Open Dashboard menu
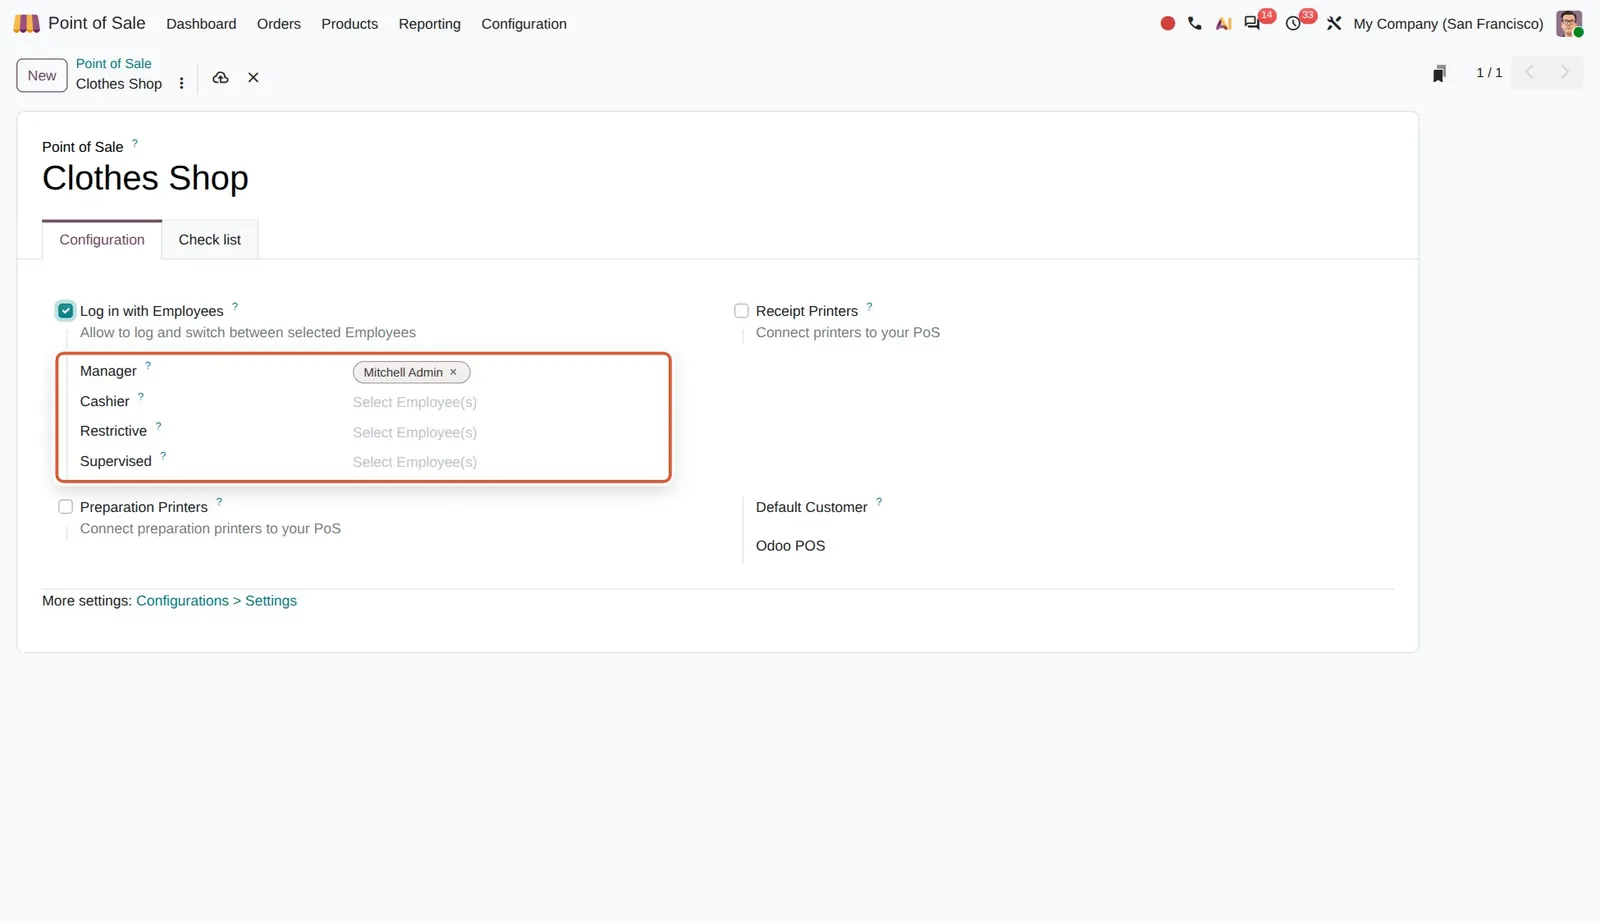The height and width of the screenshot is (923, 1600). (201, 24)
